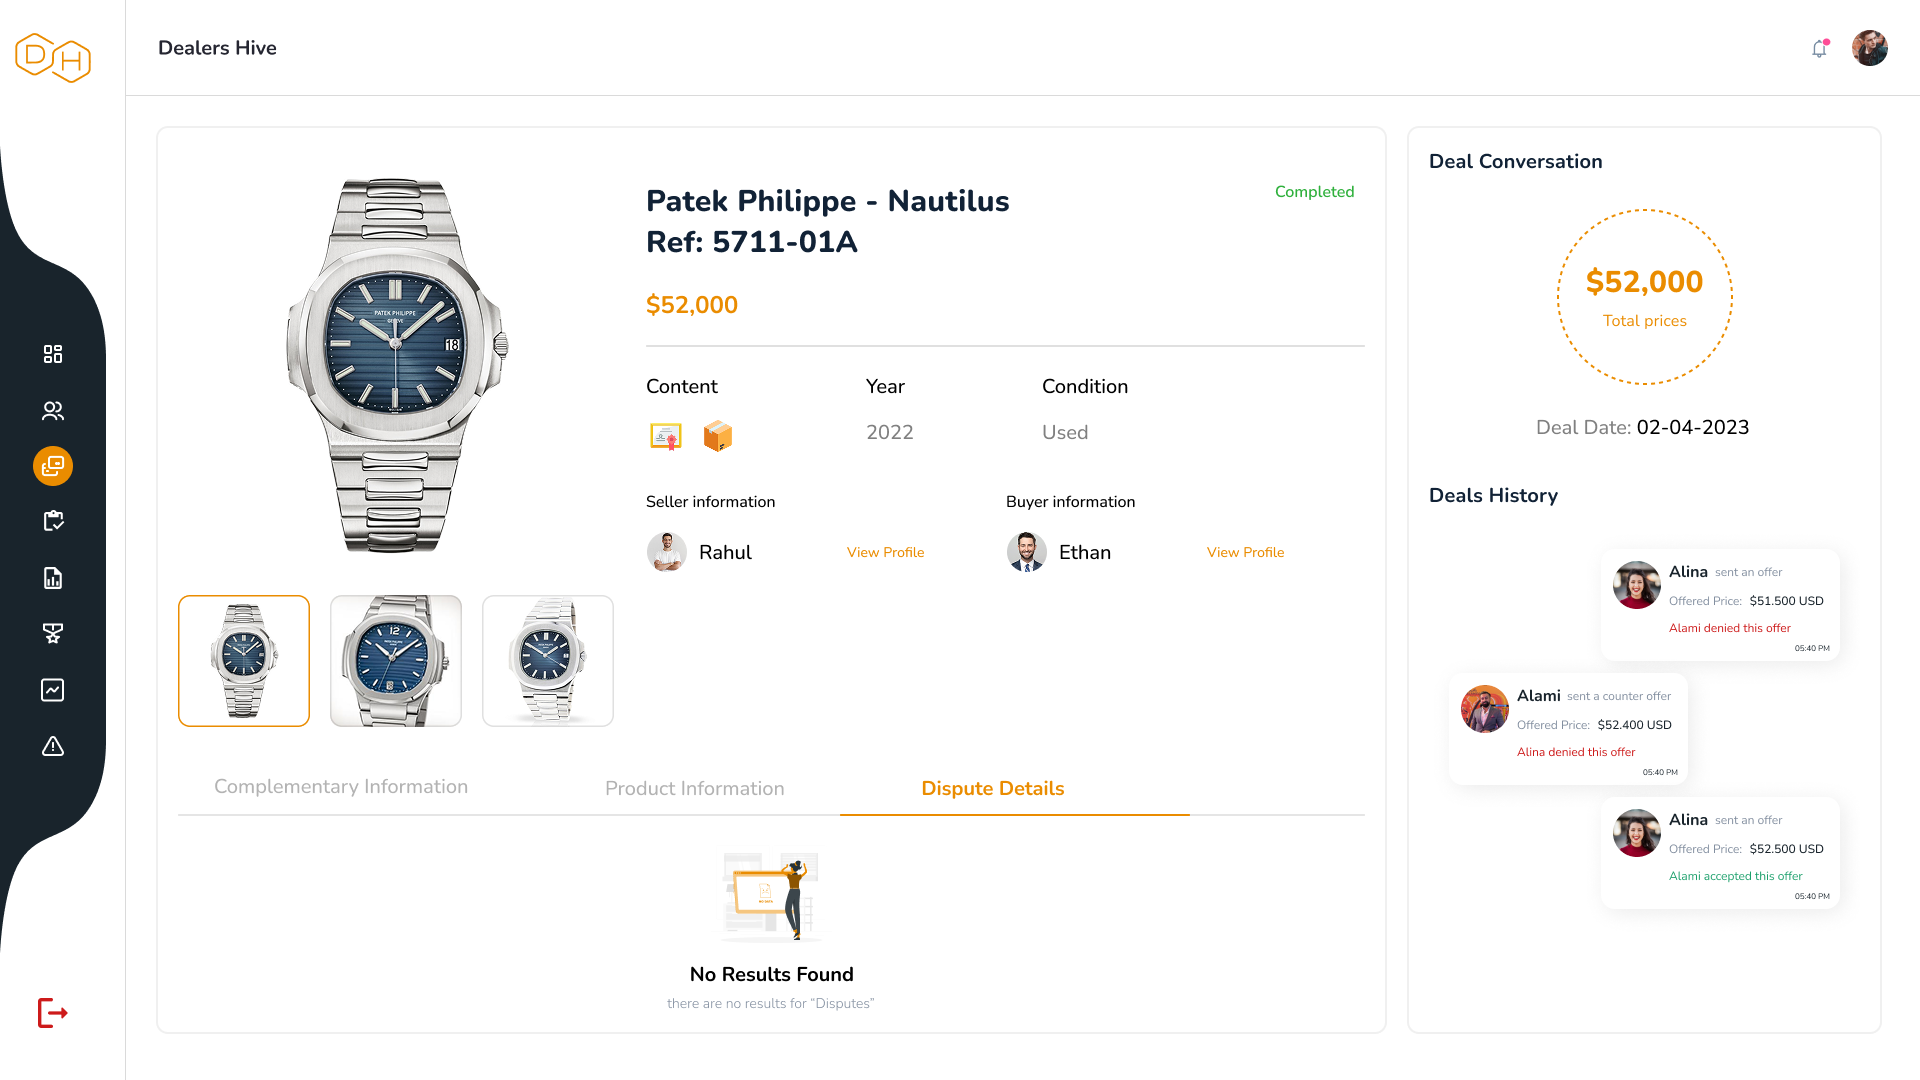
Task: Open the report document sidebar icon
Action: pos(53,578)
